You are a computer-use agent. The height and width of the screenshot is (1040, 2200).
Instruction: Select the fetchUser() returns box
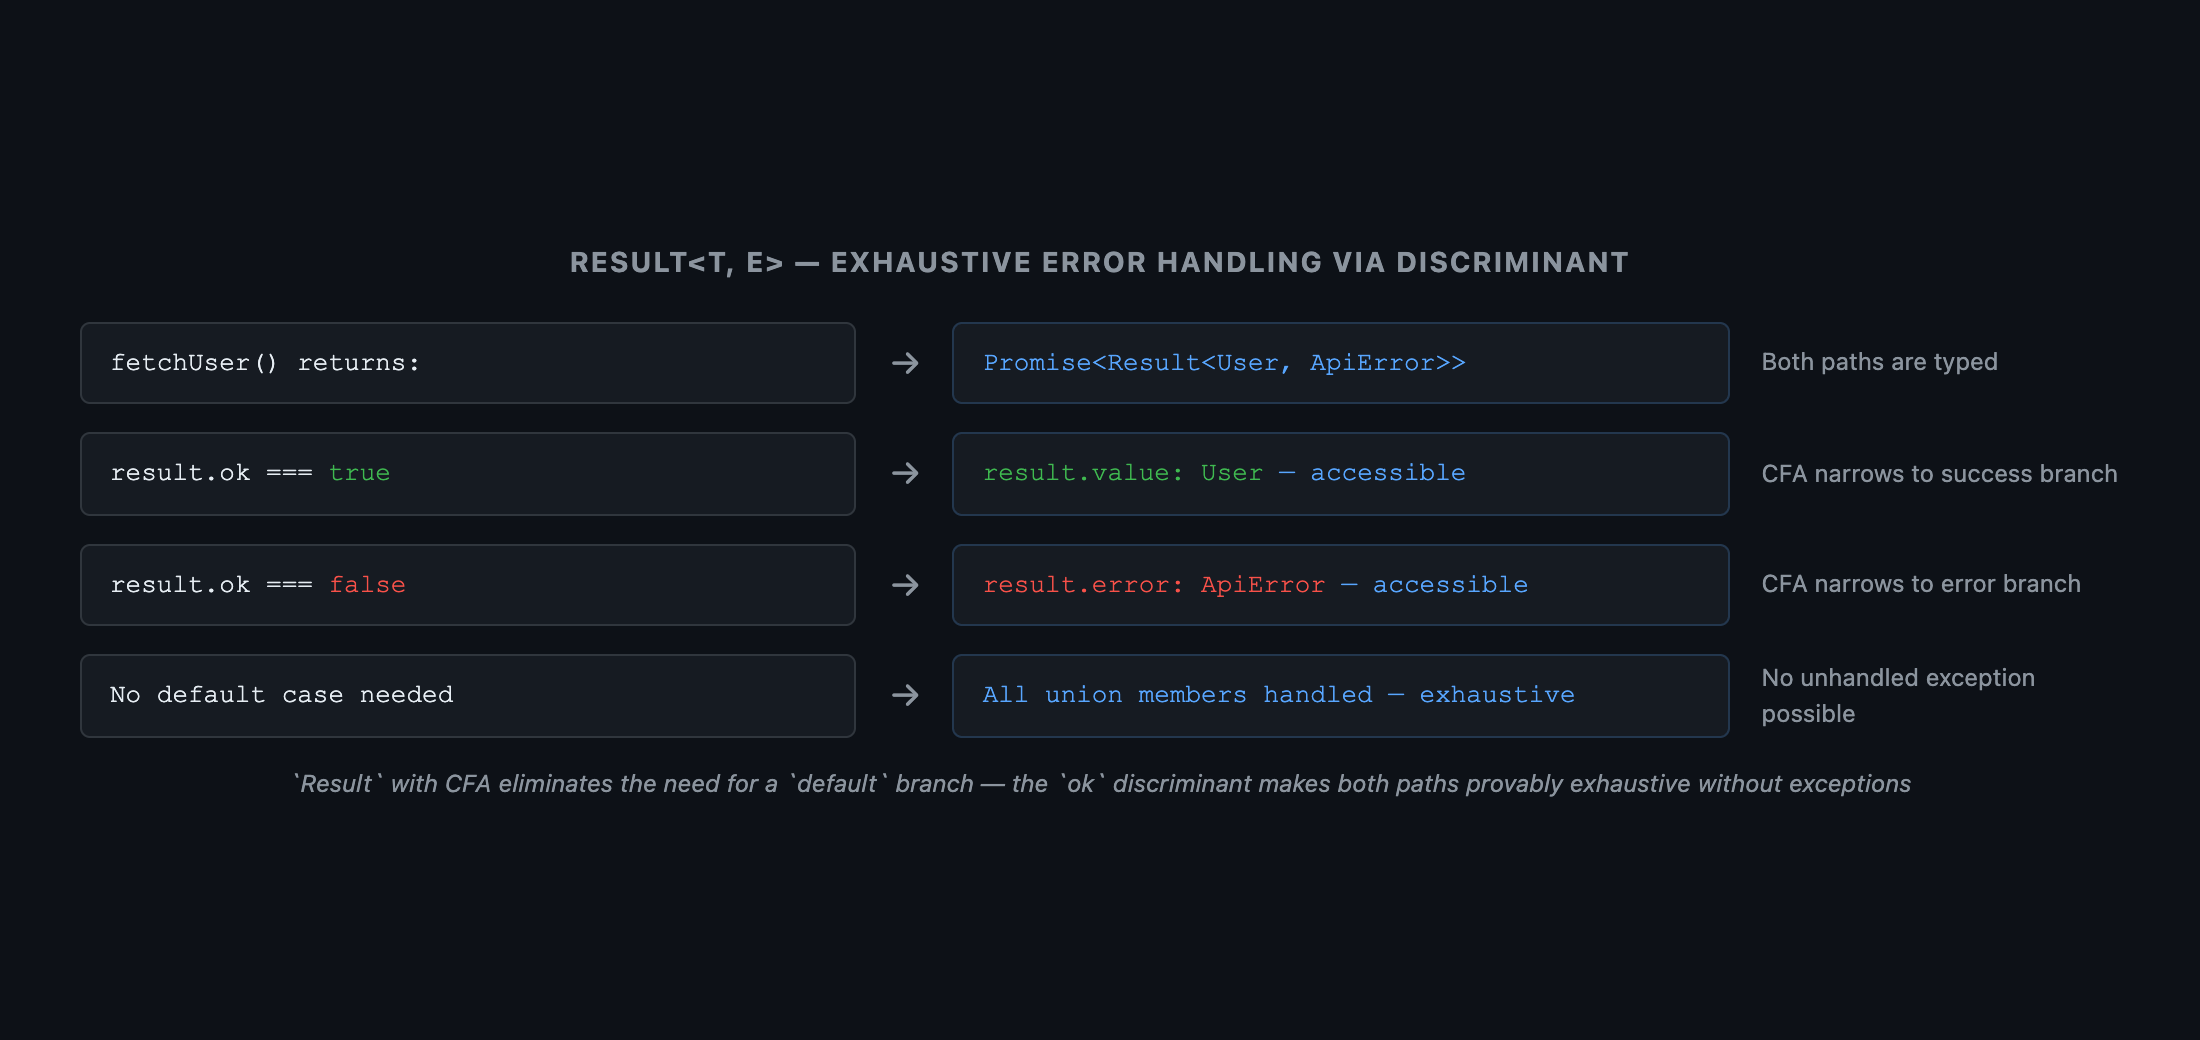pos(468,363)
